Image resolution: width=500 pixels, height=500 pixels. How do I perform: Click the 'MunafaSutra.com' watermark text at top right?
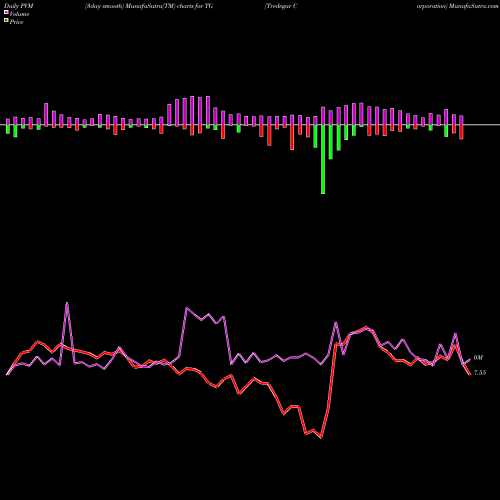[473, 6]
